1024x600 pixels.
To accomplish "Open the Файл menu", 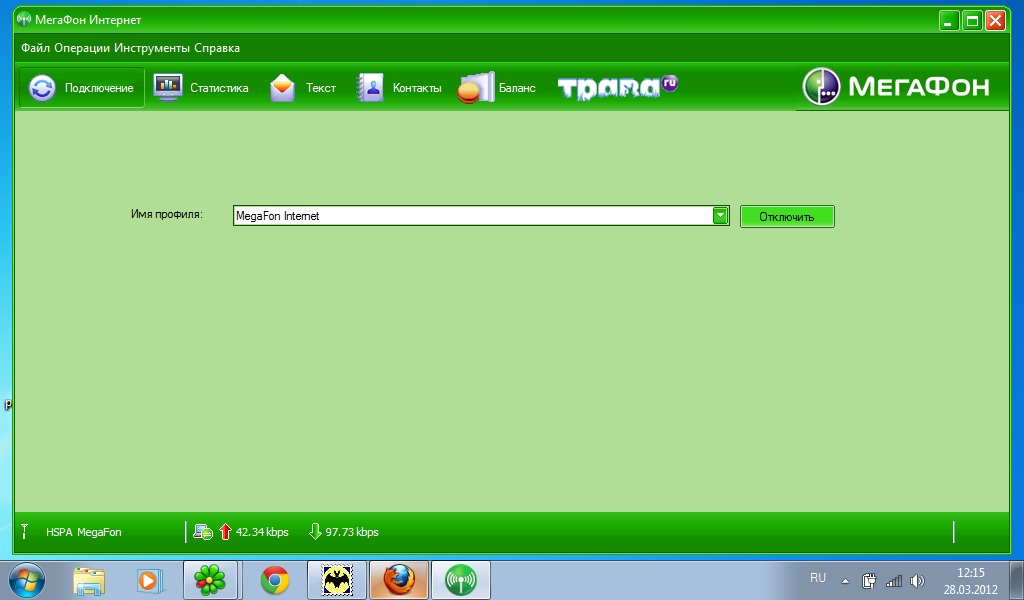I will [x=35, y=48].
